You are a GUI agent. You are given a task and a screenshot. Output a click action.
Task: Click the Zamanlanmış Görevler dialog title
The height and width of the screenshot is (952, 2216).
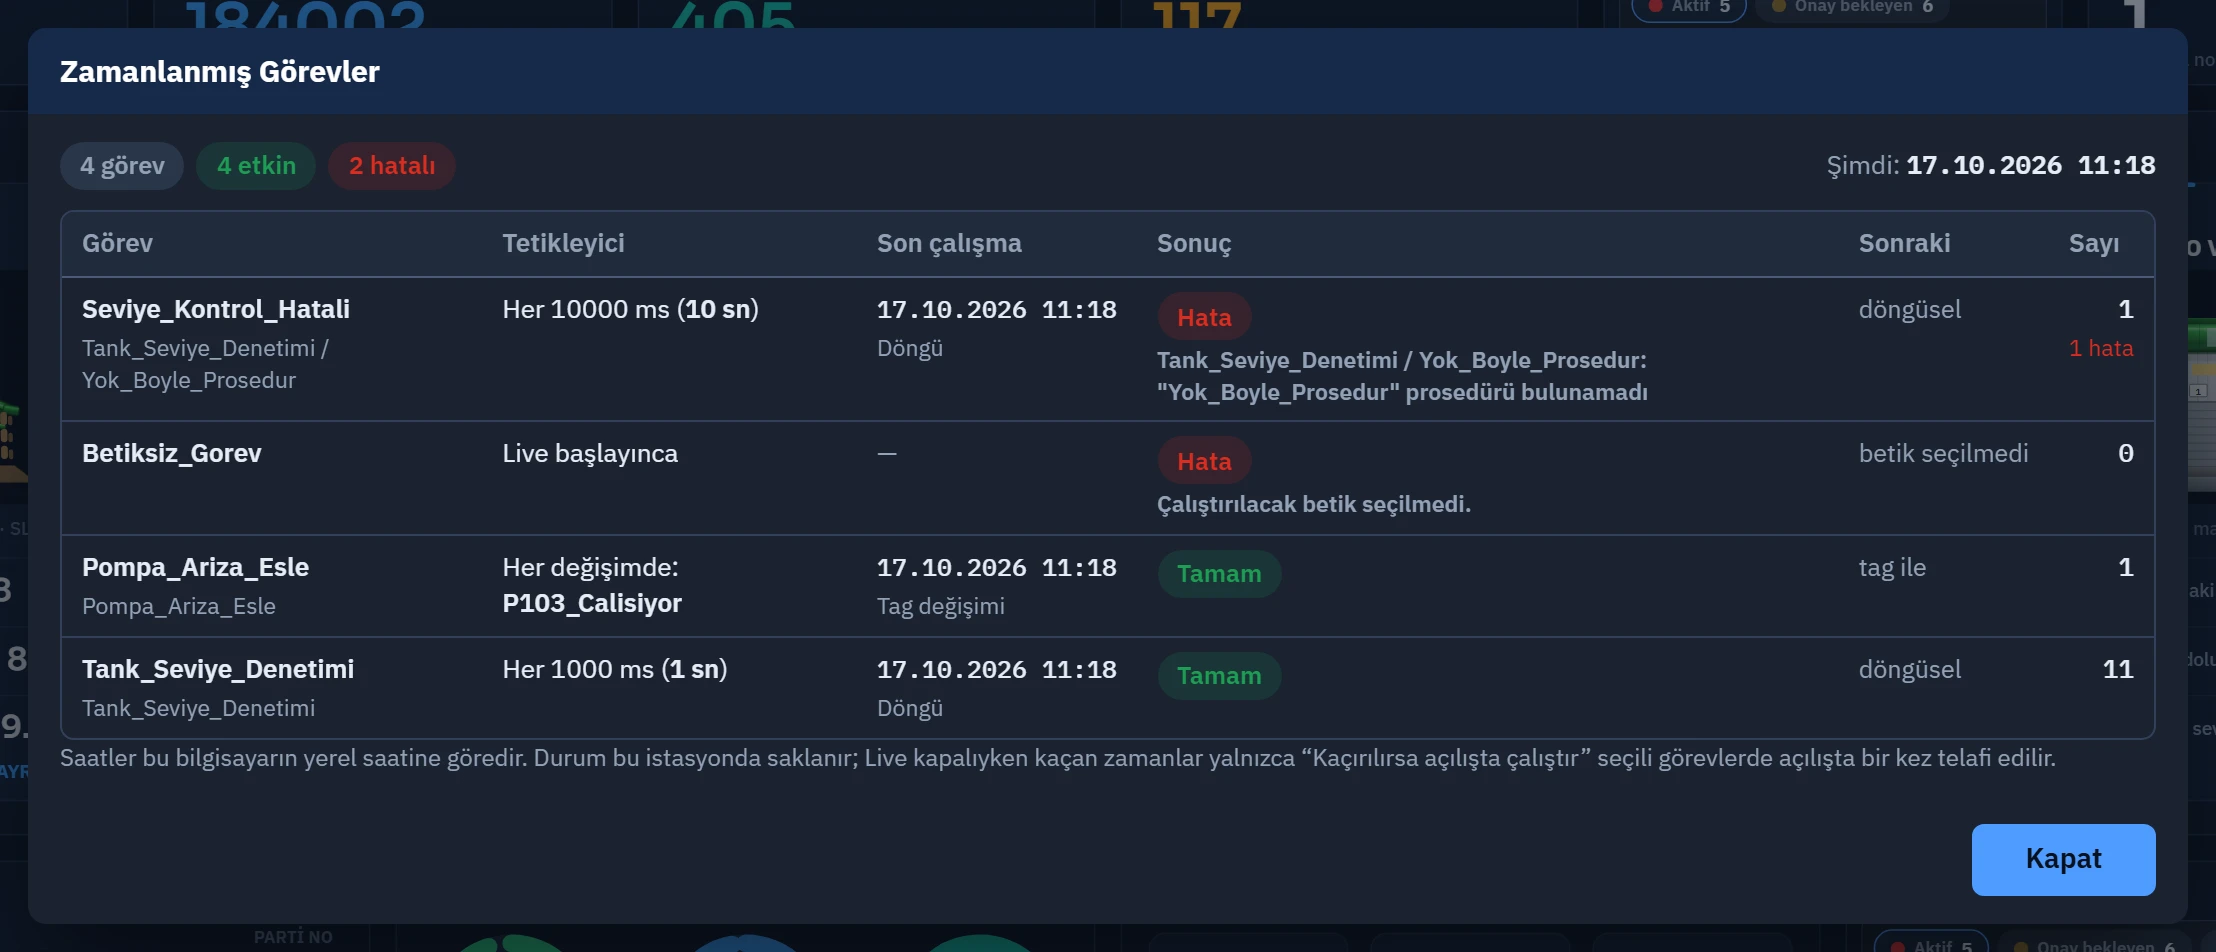click(220, 72)
